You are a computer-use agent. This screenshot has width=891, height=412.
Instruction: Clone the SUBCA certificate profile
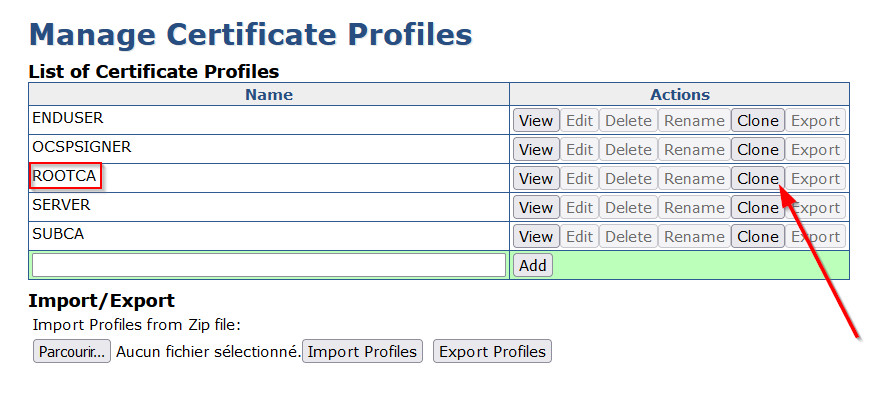tap(758, 236)
